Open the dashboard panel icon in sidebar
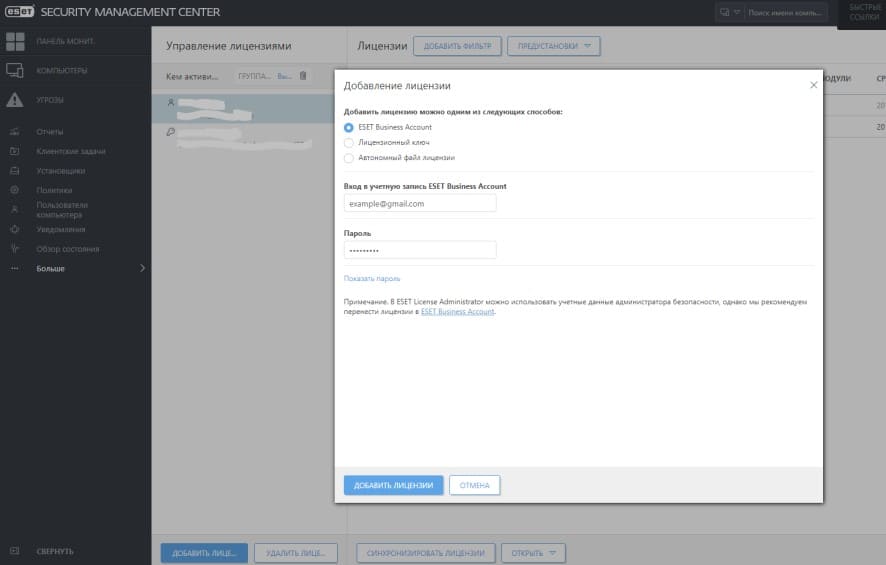Screen dimensions: 886x565 tap(15, 41)
